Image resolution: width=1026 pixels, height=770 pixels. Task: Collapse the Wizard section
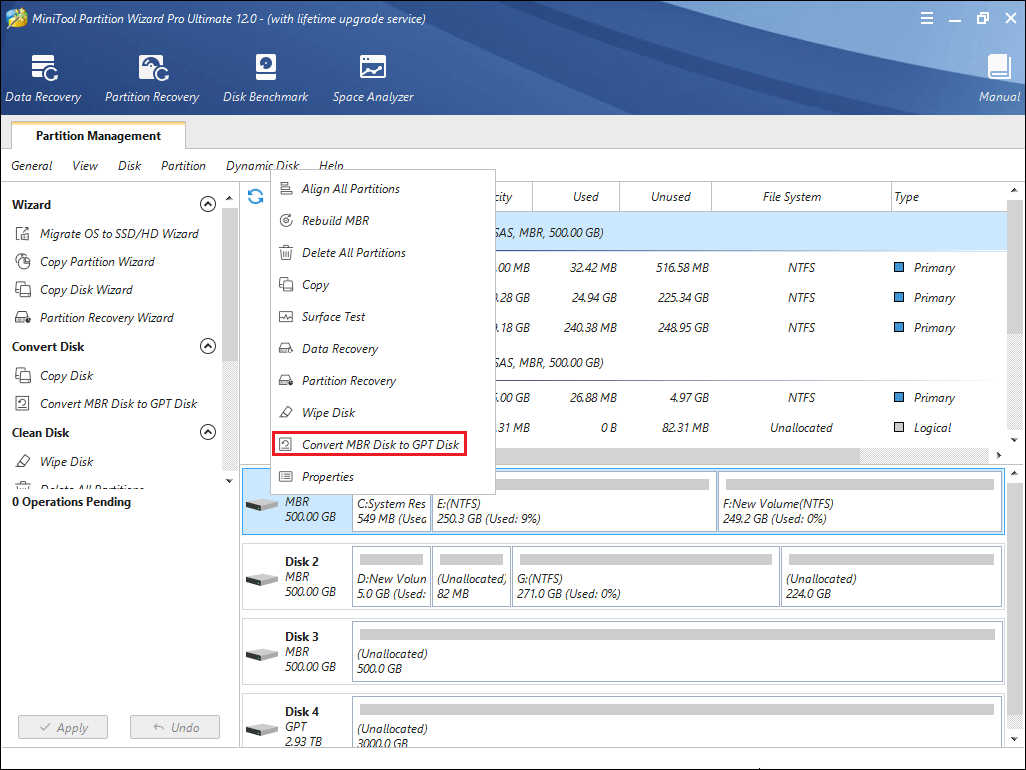tap(207, 204)
